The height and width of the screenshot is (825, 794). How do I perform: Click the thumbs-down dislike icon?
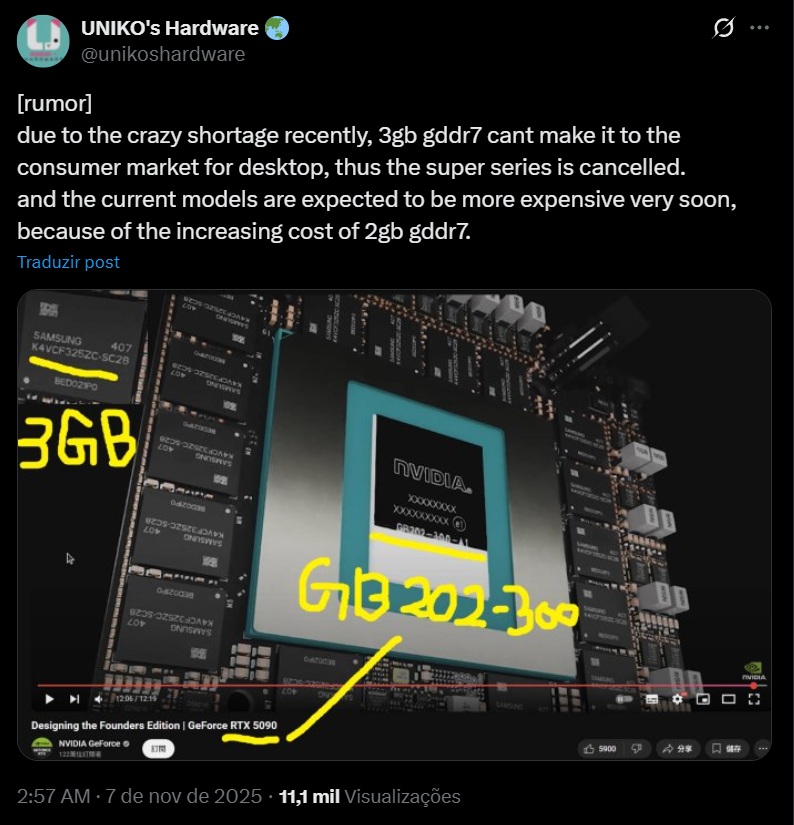tap(637, 748)
